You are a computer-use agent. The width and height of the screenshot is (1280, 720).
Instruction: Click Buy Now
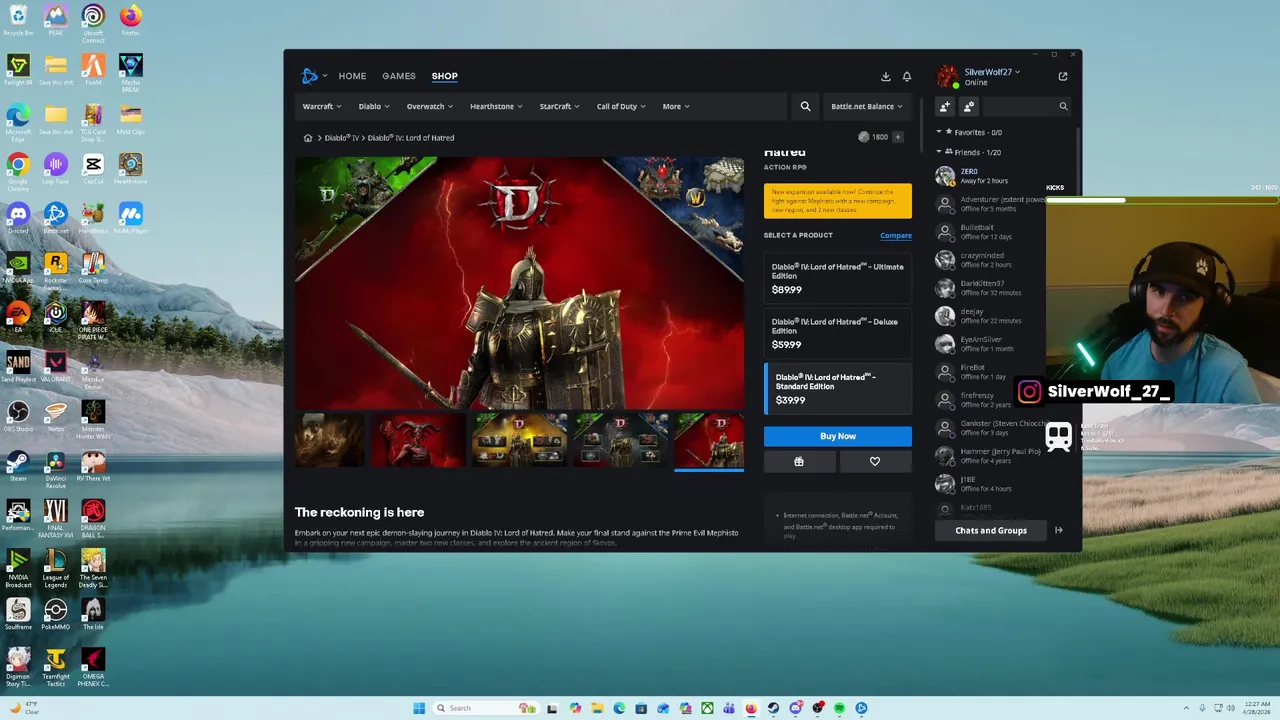click(838, 436)
